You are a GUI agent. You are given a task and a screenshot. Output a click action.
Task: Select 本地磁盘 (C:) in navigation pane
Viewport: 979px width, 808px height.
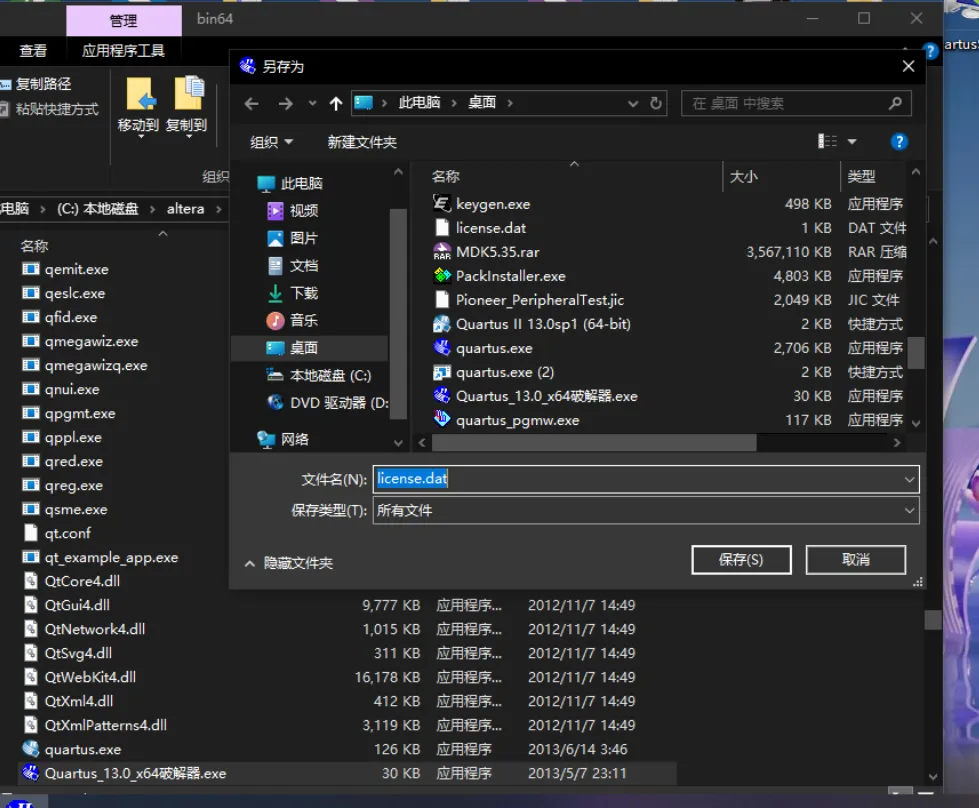(319, 375)
